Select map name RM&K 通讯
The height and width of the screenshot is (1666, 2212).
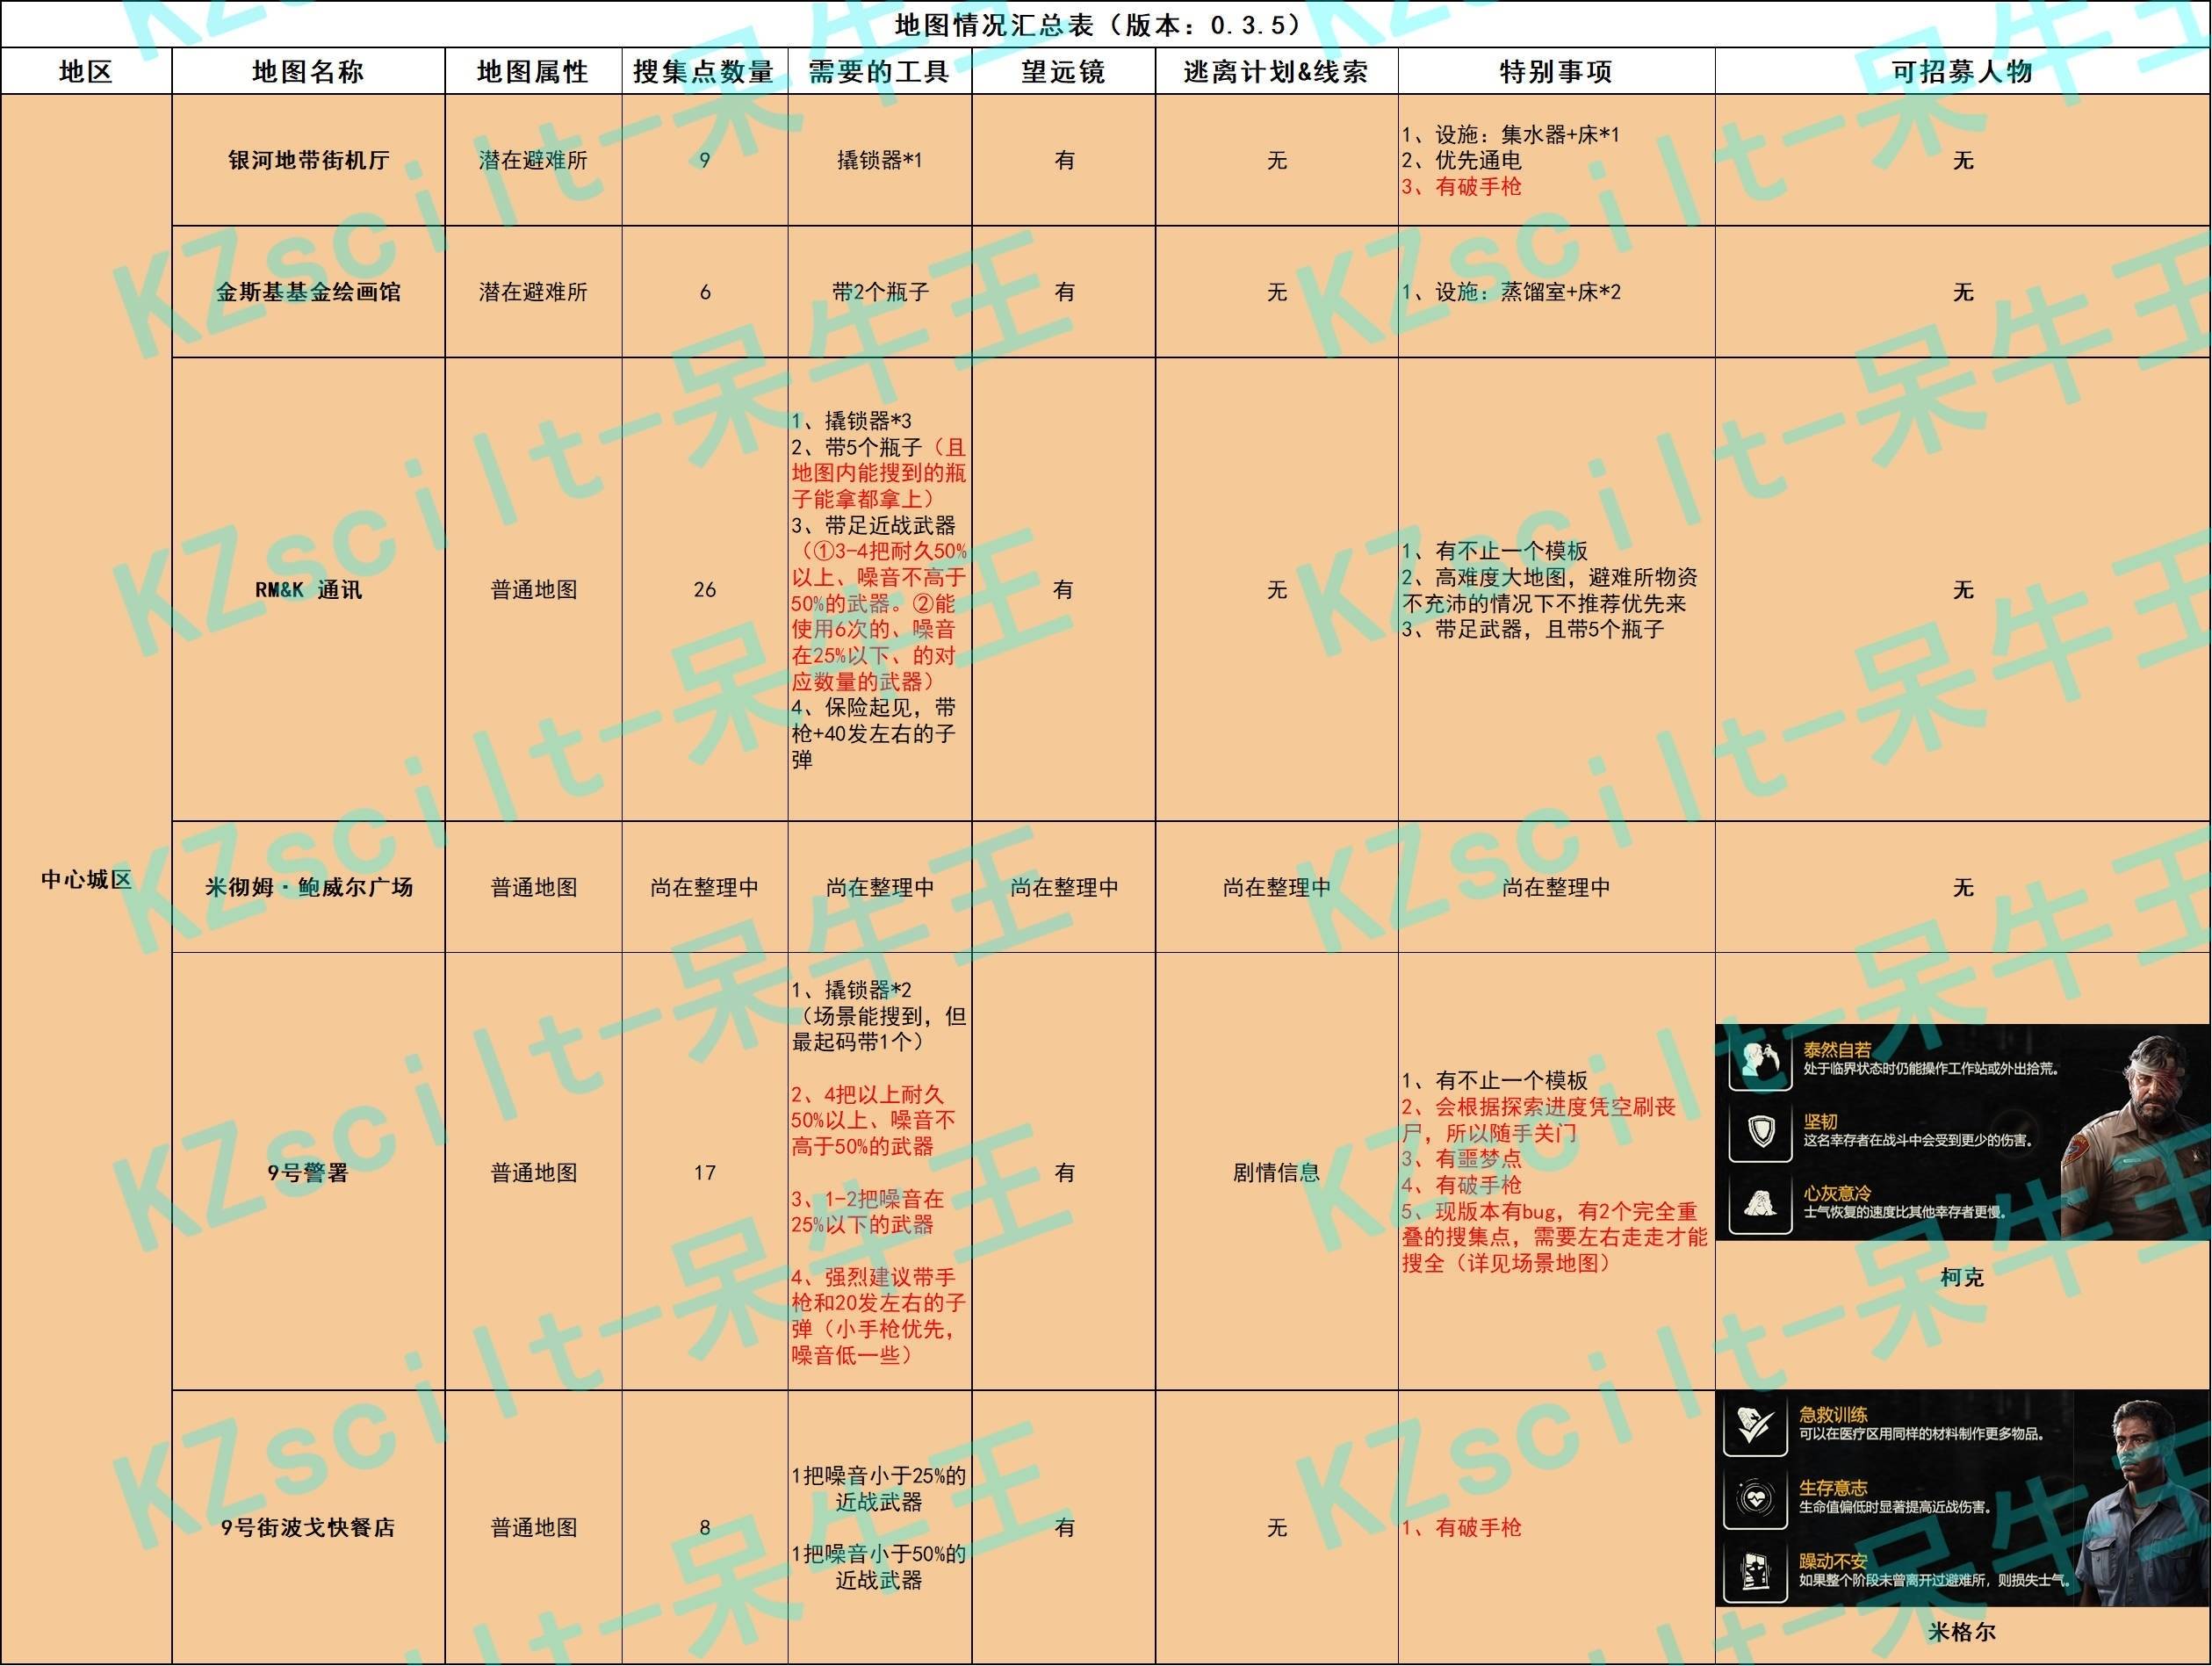pyautogui.click(x=308, y=590)
